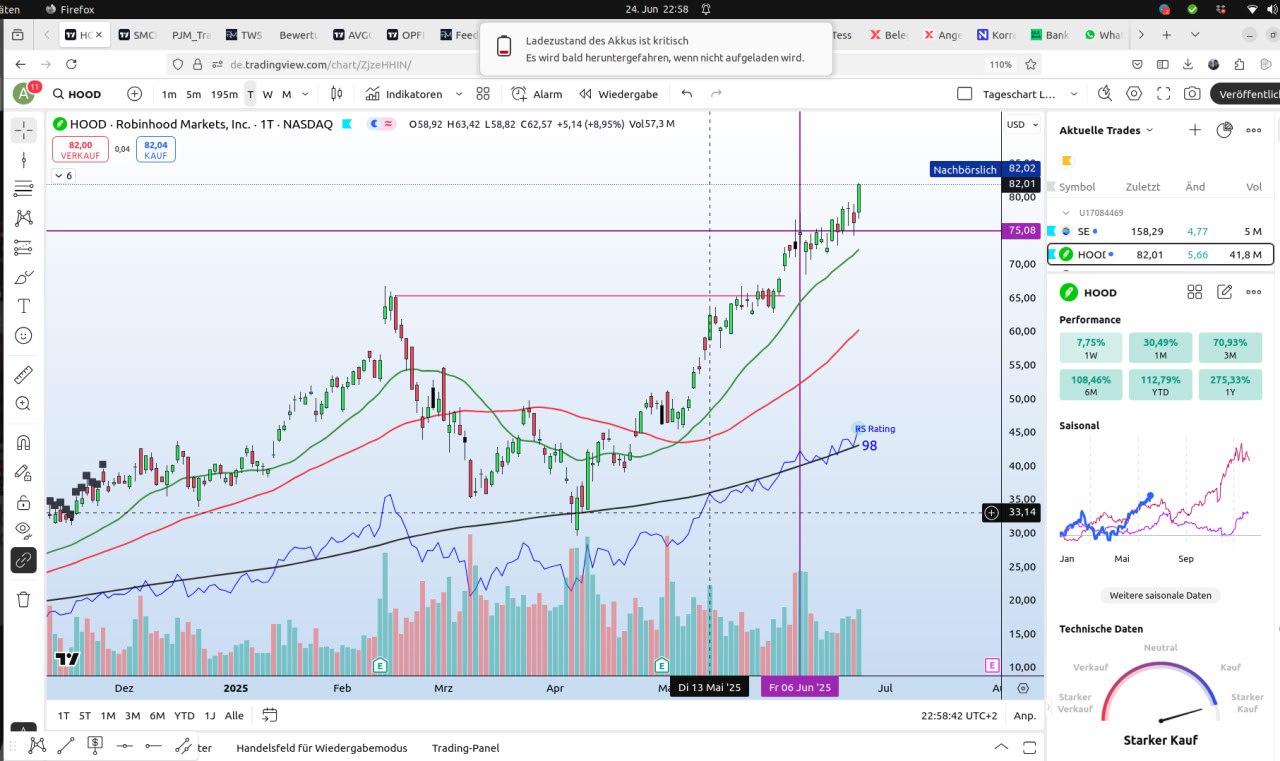
Task: Tick the Tageschart layout checkbox
Action: click(964, 94)
